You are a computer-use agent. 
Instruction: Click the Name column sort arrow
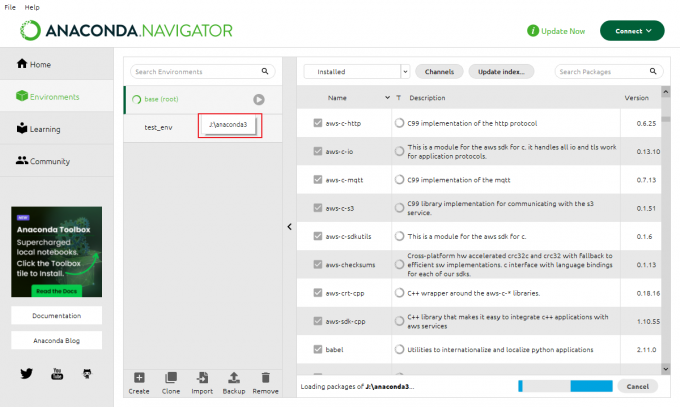[387, 98]
